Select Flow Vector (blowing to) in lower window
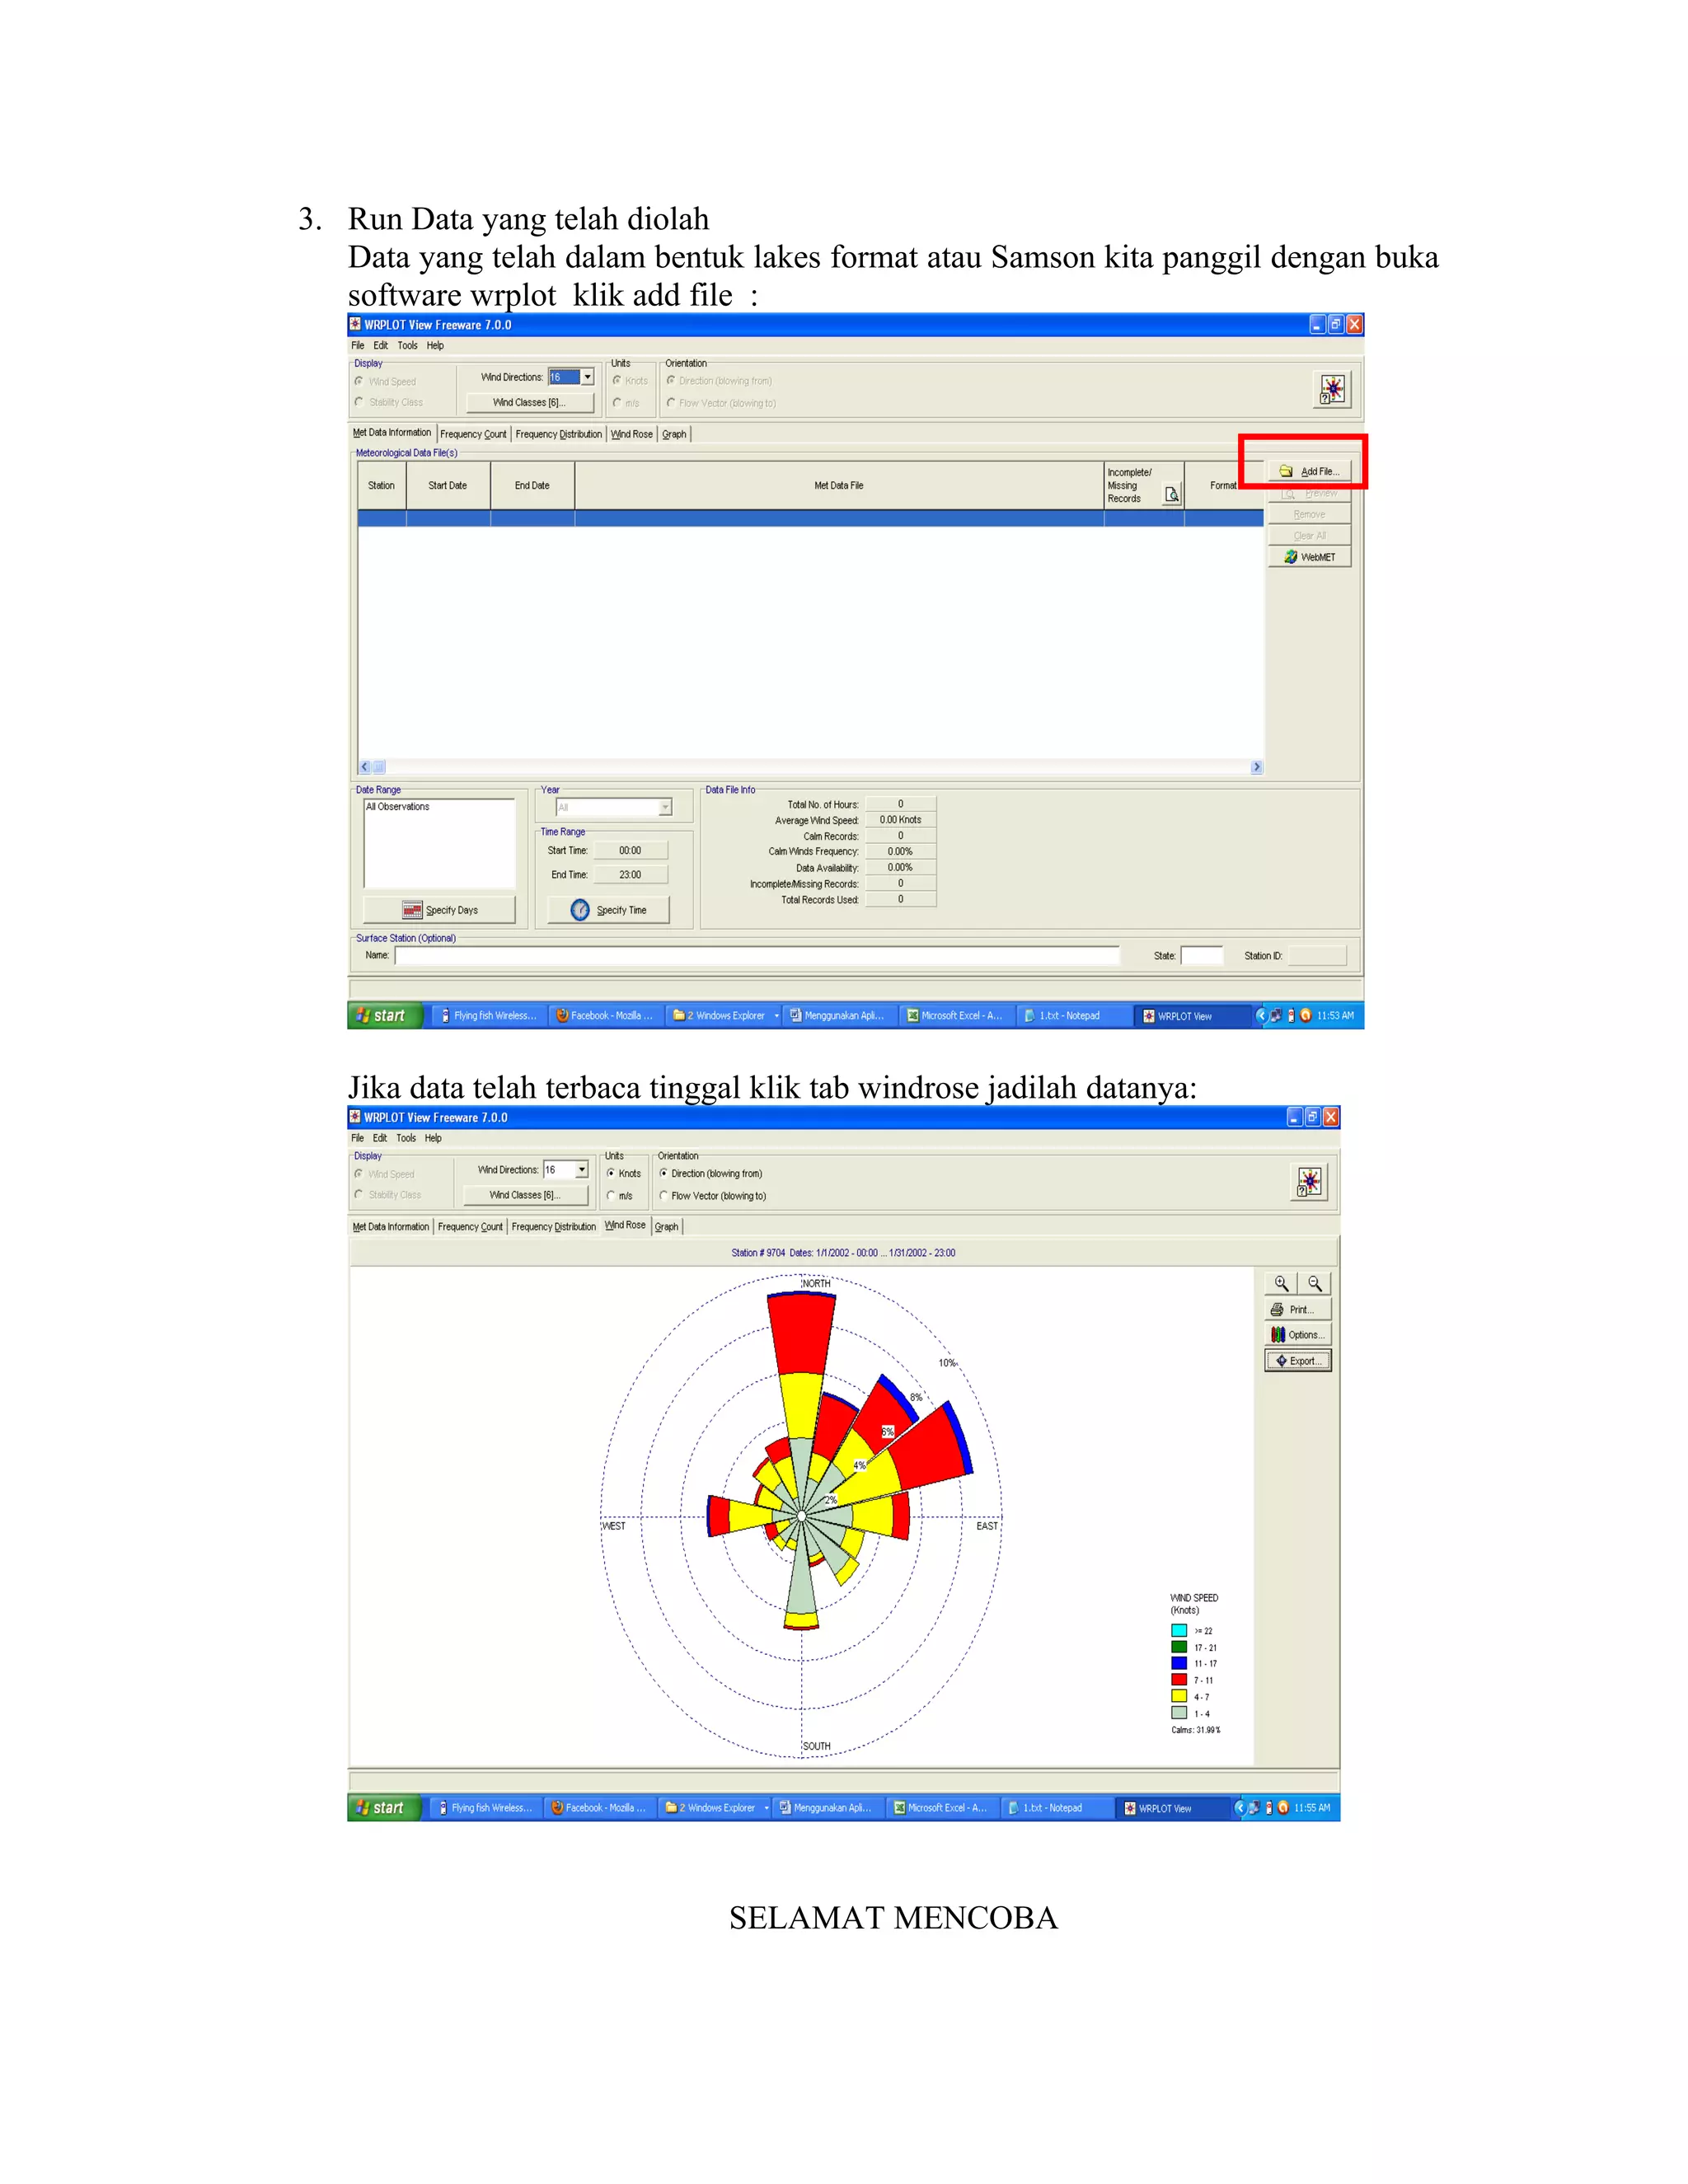 coord(712,1196)
